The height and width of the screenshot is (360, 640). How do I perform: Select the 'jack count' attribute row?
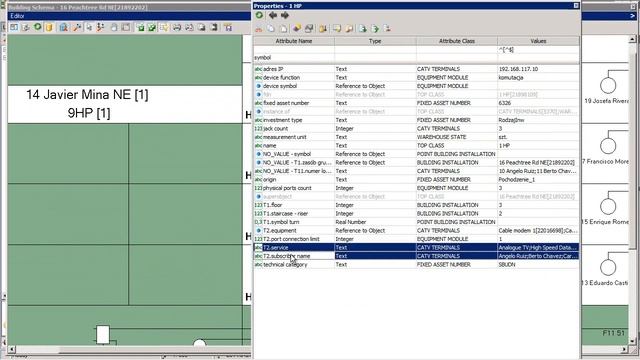[x=416, y=129]
